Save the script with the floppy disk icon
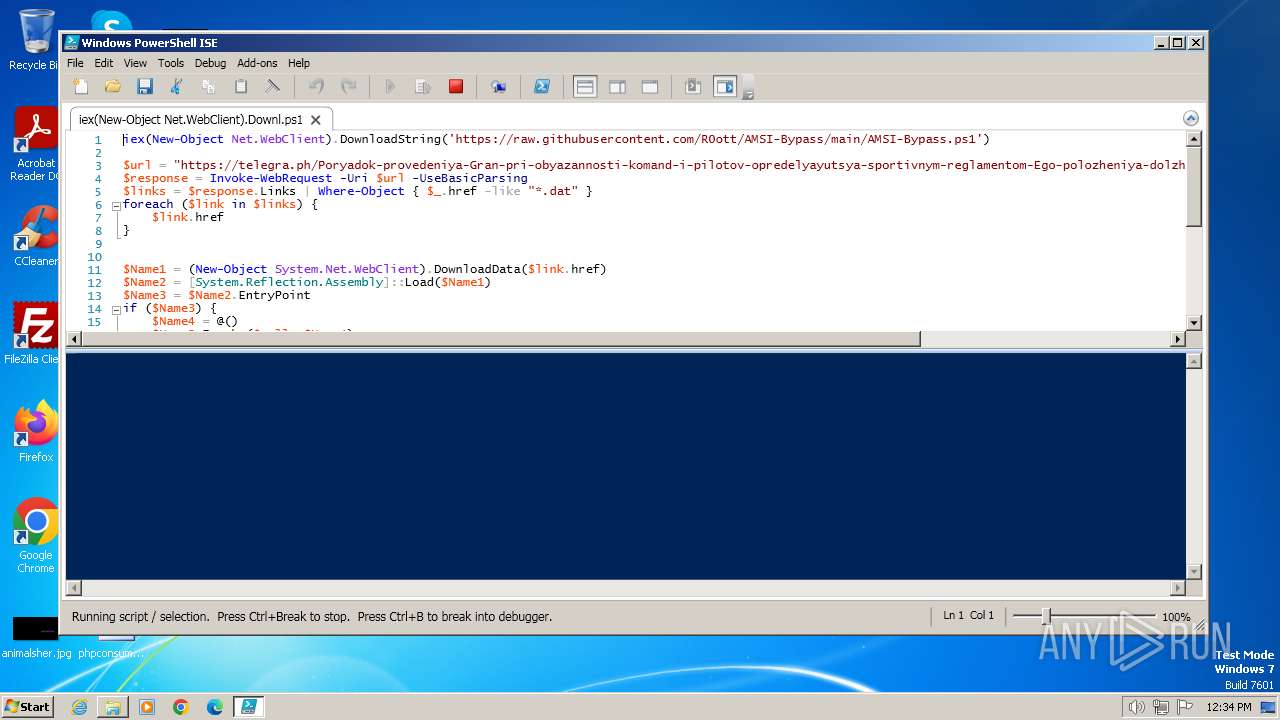Screen dimensions: 1280x720 point(145,87)
